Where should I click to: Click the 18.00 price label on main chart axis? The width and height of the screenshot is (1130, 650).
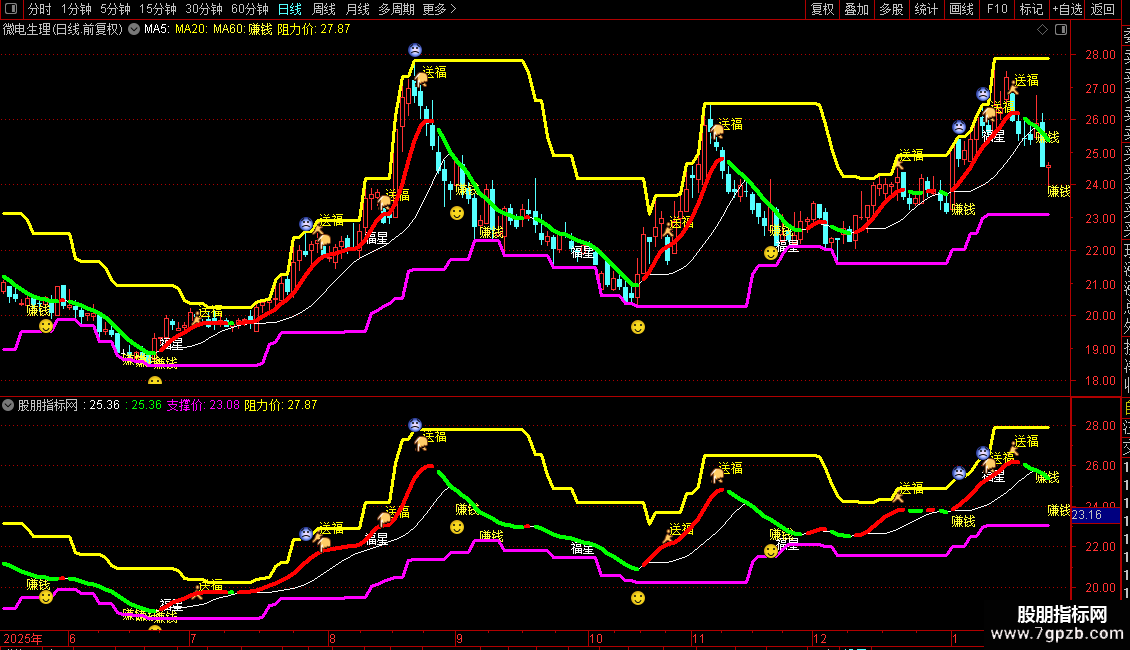tap(1100, 381)
